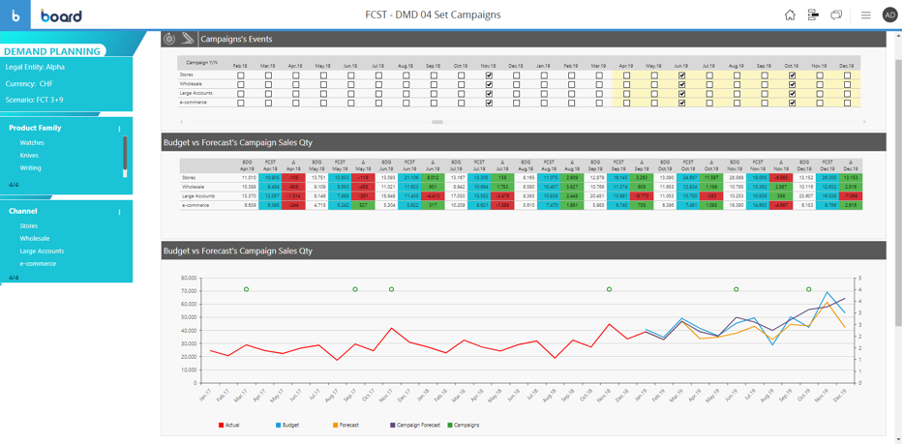Screen dimensions: 902x444
Task: Select Large Accounts in Channel list
Action: pyautogui.click(x=42, y=251)
